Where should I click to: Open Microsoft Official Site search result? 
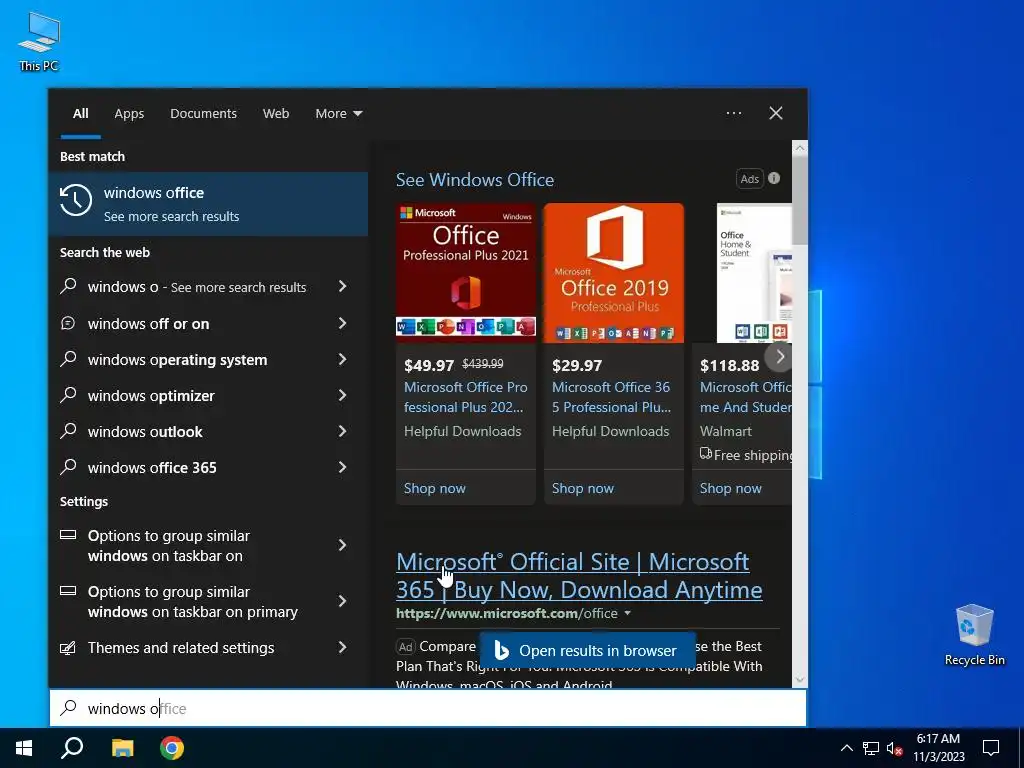(579, 575)
